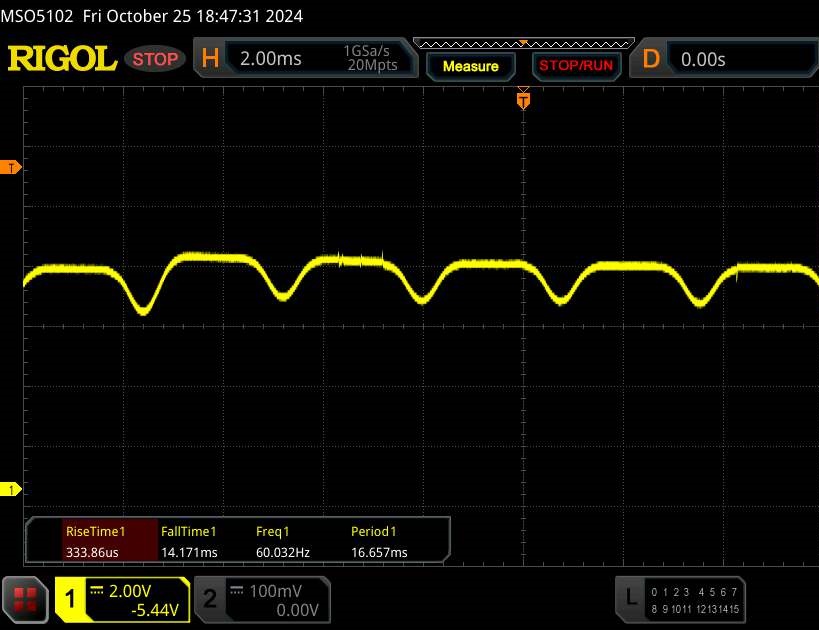Click channel 1 -5.44V offset value

point(155,610)
